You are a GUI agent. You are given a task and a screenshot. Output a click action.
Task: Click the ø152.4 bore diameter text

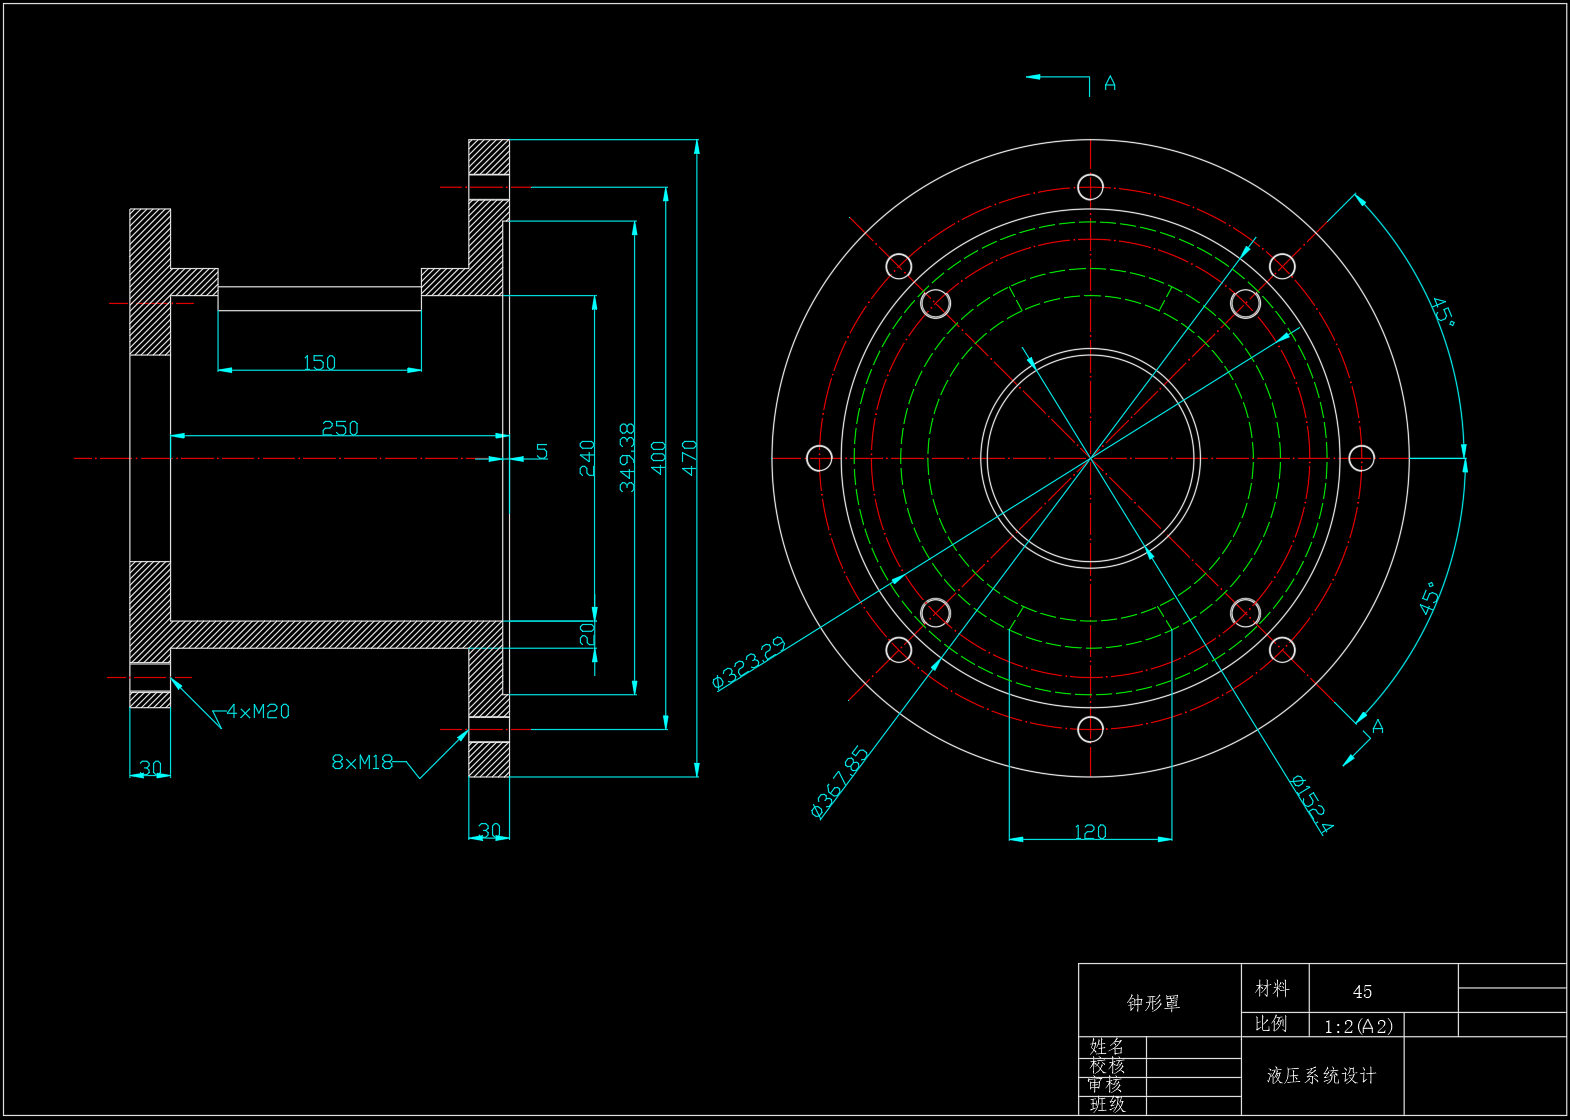click(1311, 804)
